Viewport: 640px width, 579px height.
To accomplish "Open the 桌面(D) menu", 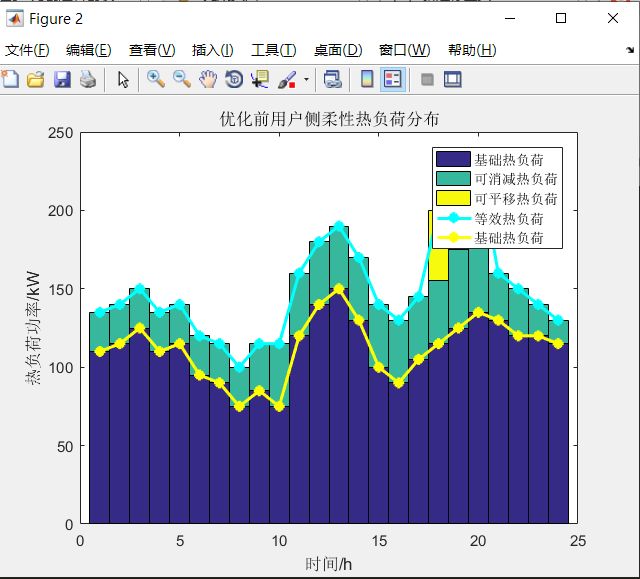I will click(338, 50).
